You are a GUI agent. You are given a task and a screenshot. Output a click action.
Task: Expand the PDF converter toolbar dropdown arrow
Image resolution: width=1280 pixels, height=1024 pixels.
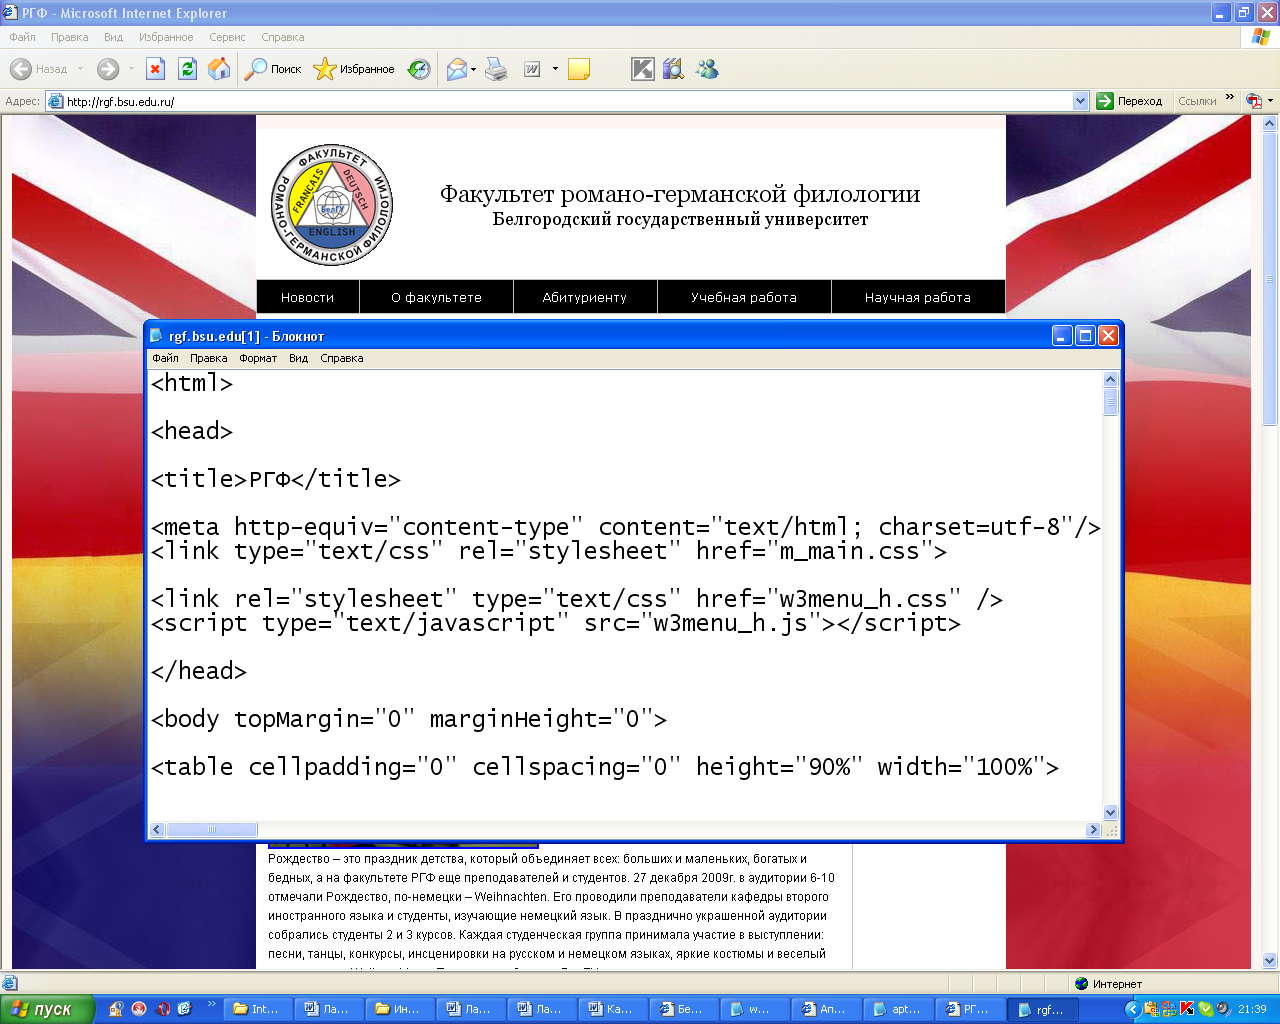(1270, 101)
